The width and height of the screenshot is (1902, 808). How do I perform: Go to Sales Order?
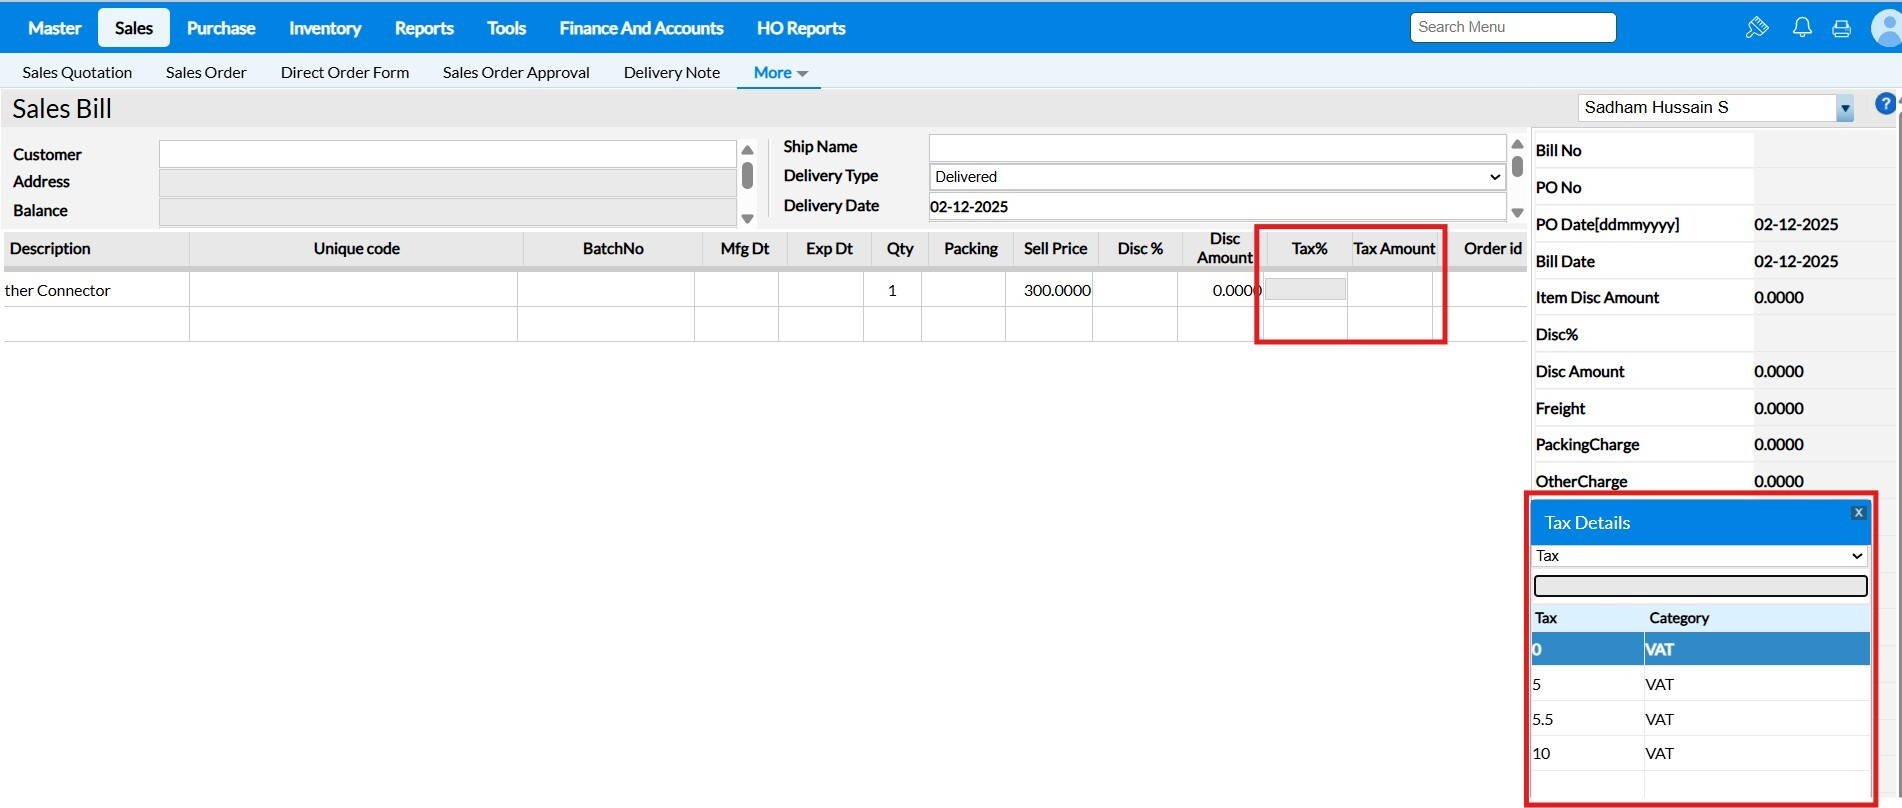click(x=206, y=72)
